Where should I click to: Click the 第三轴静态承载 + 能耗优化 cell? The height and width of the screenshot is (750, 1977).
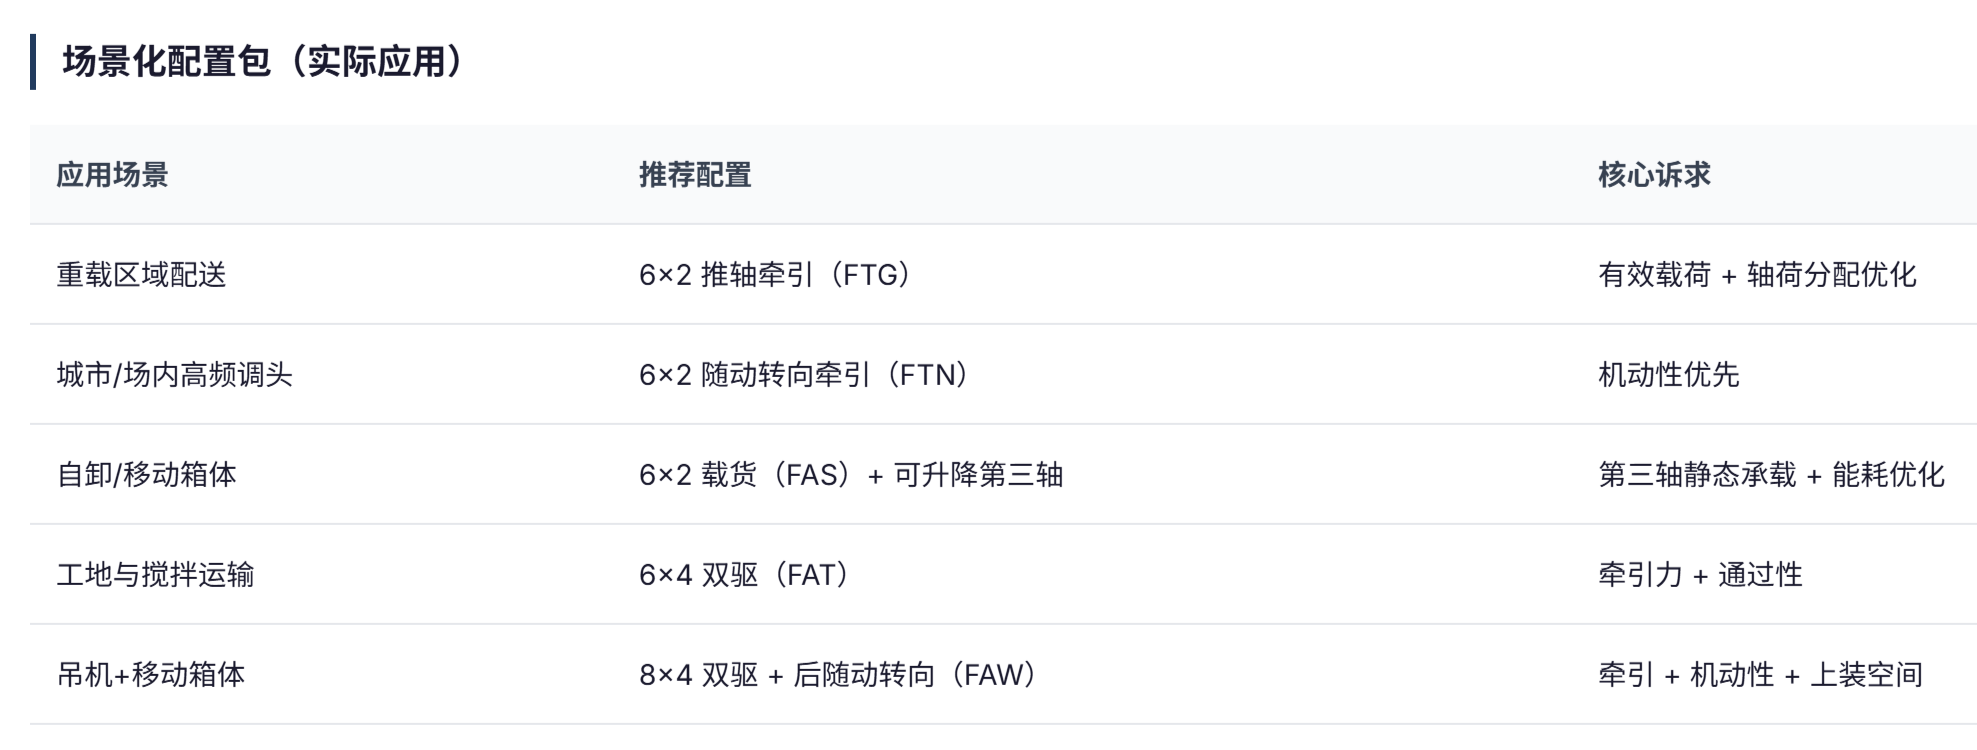1771,475
